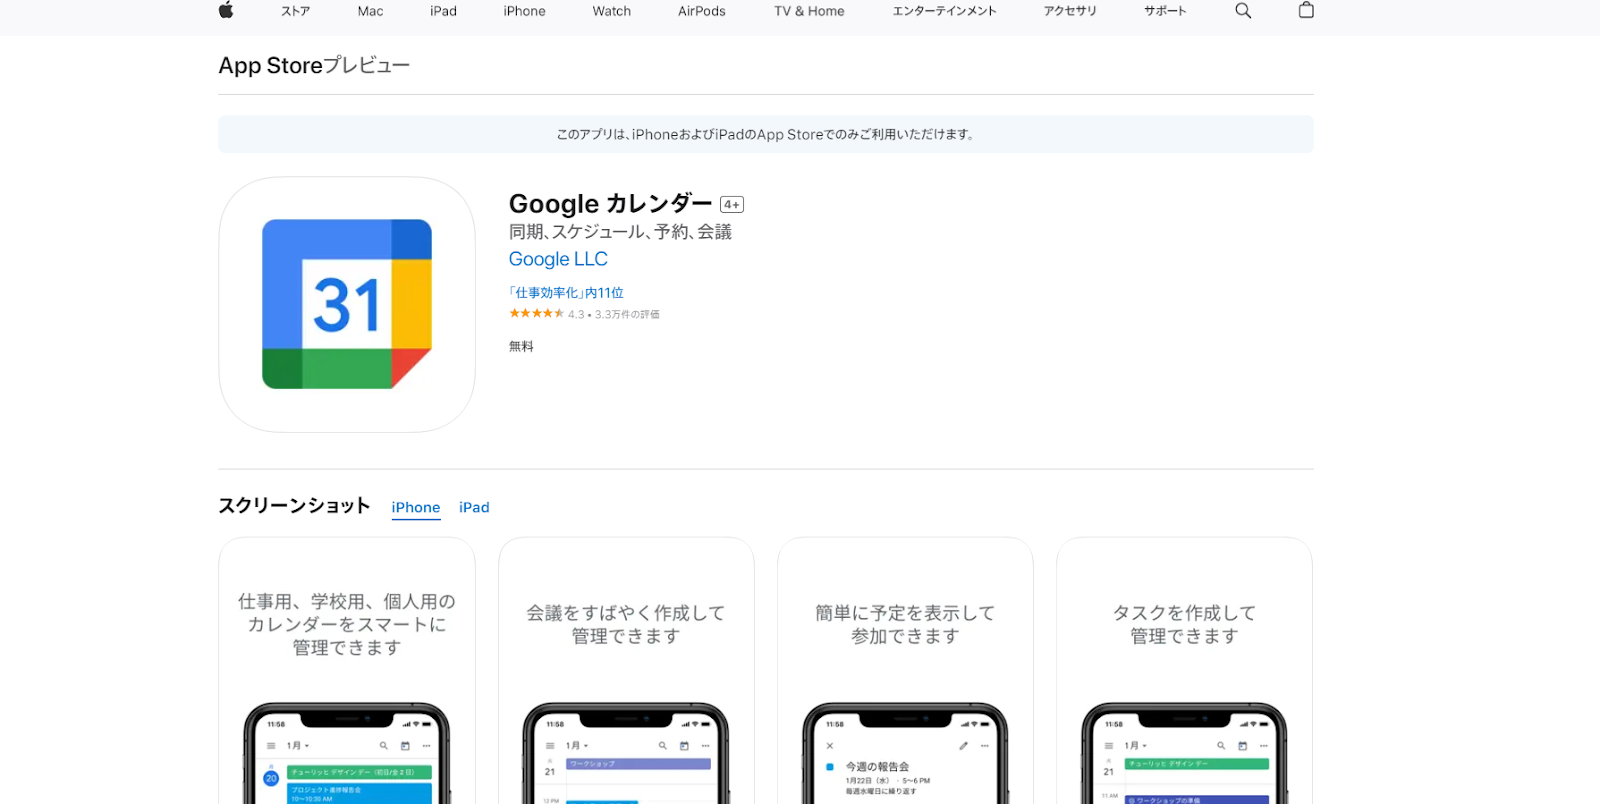The height and width of the screenshot is (804, 1600).
Task: Click the Google Calendar app icon
Action: click(x=347, y=305)
